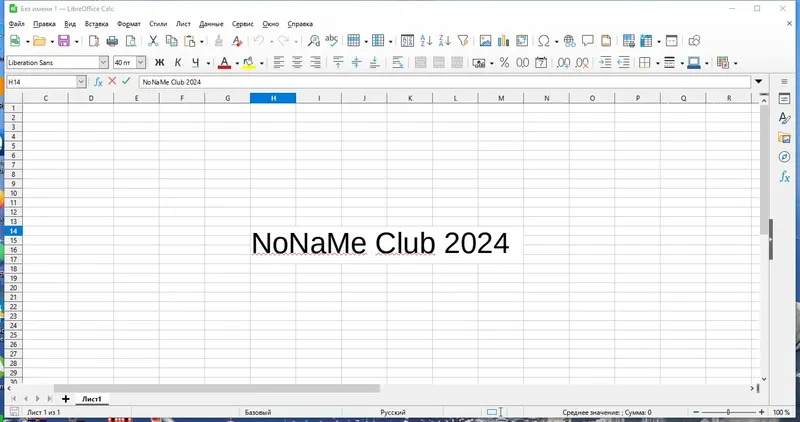This screenshot has height=422, width=800.
Task: Click Insert Pivot Table icon
Action: [x=522, y=41]
